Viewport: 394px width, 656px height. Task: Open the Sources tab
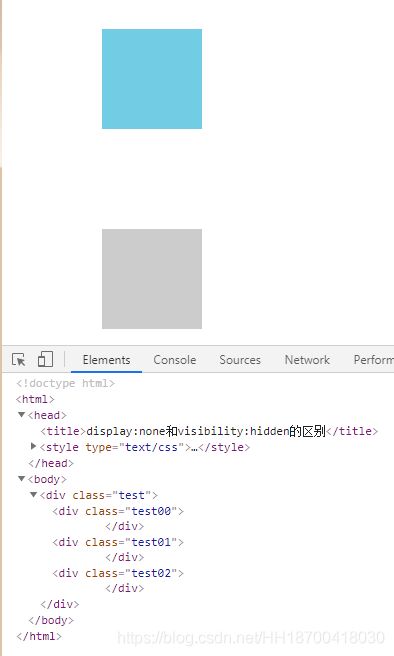coord(240,360)
